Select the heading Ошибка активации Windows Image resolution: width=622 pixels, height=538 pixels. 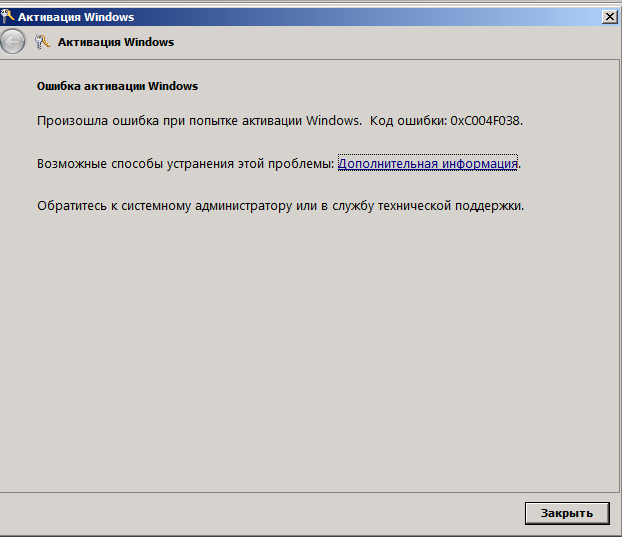click(117, 86)
